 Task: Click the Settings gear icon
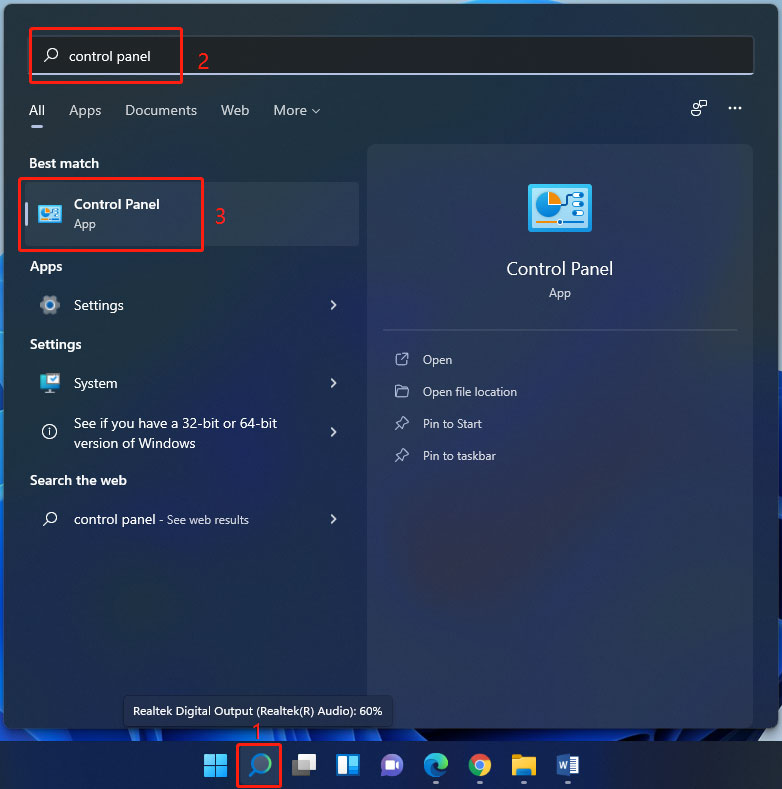50,305
